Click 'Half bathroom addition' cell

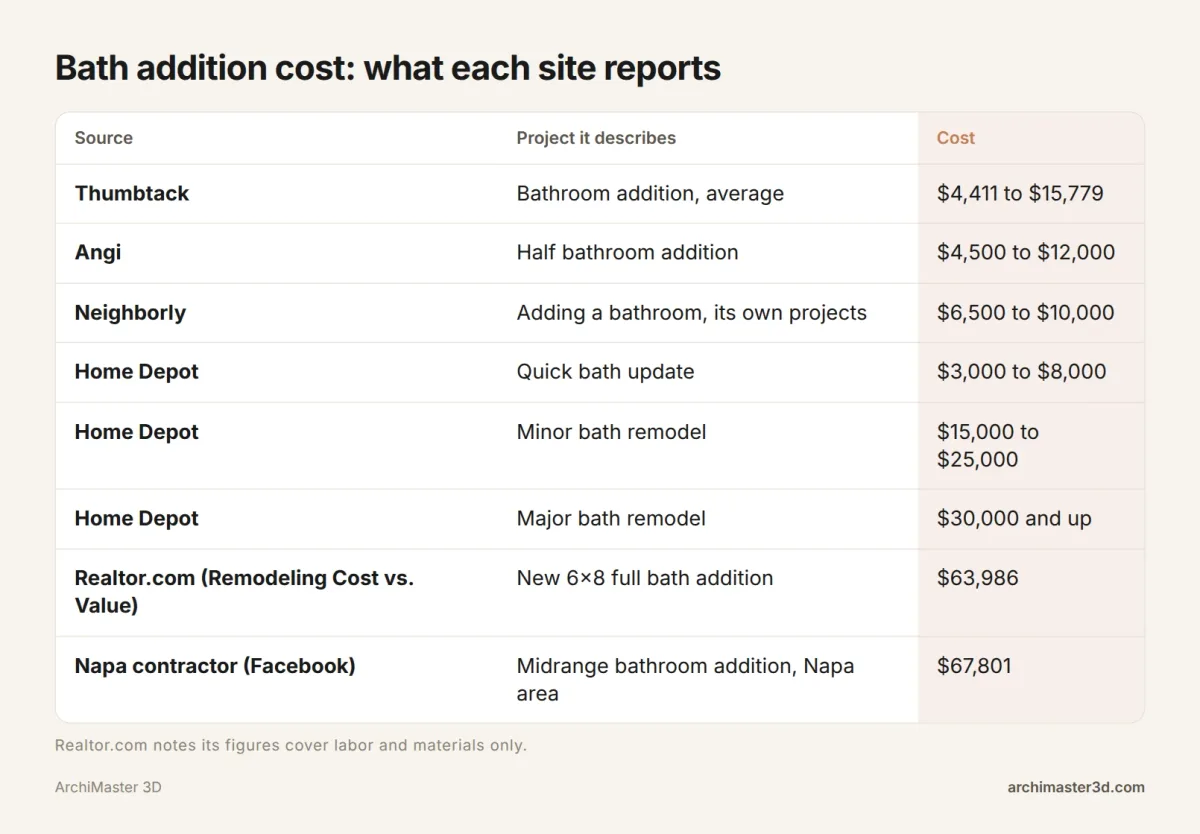click(627, 253)
